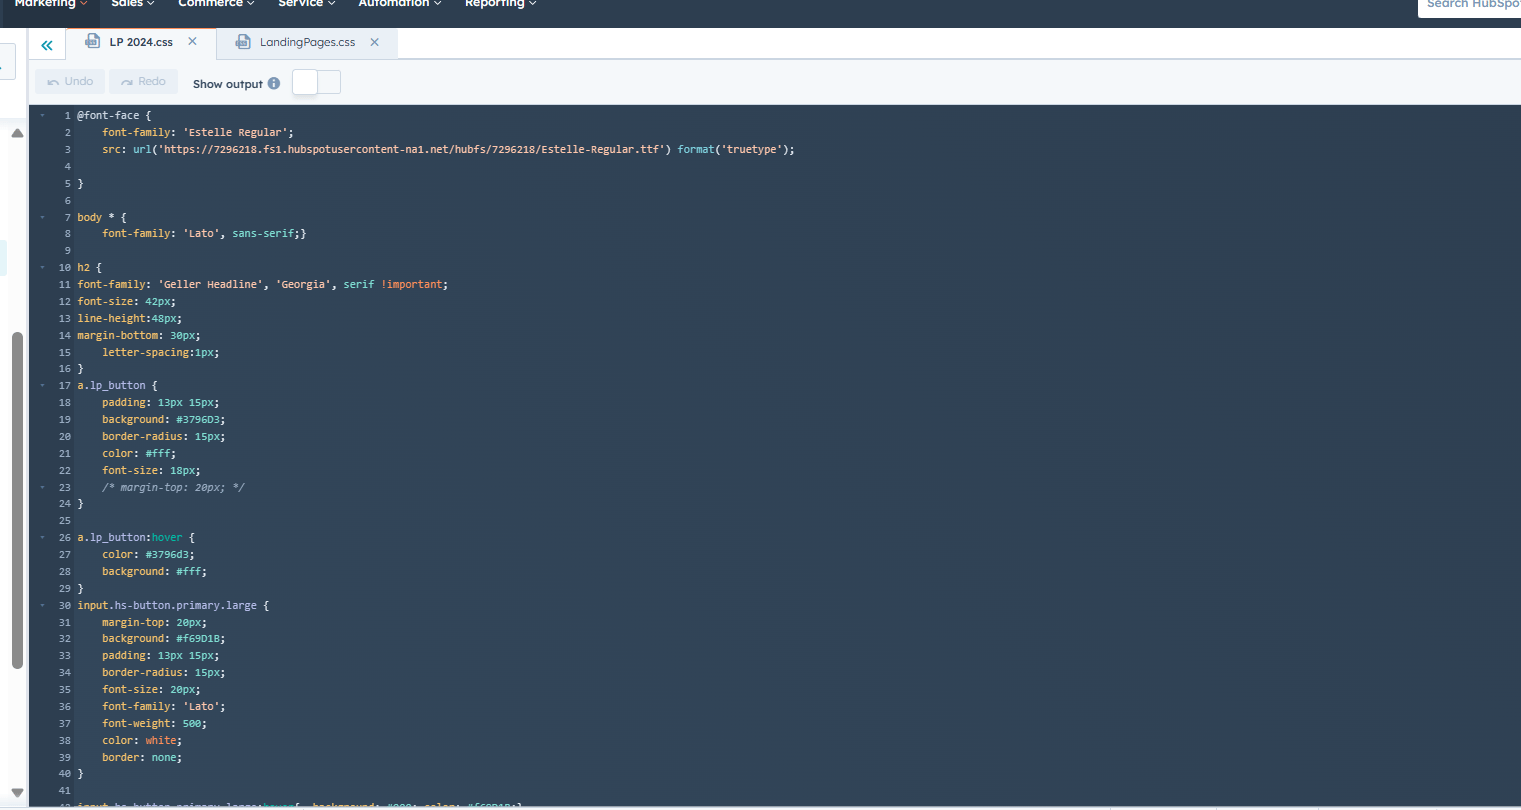Open the Service menu
Image resolution: width=1521 pixels, height=810 pixels.
(x=306, y=4)
